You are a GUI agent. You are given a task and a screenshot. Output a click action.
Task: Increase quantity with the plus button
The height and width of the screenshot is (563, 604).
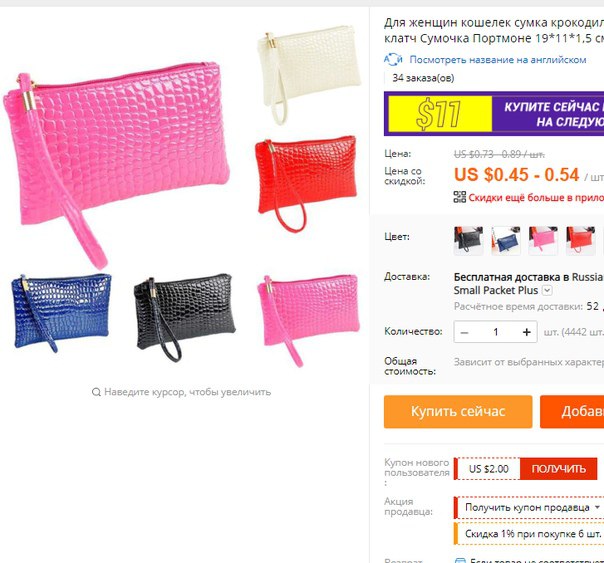pos(527,332)
